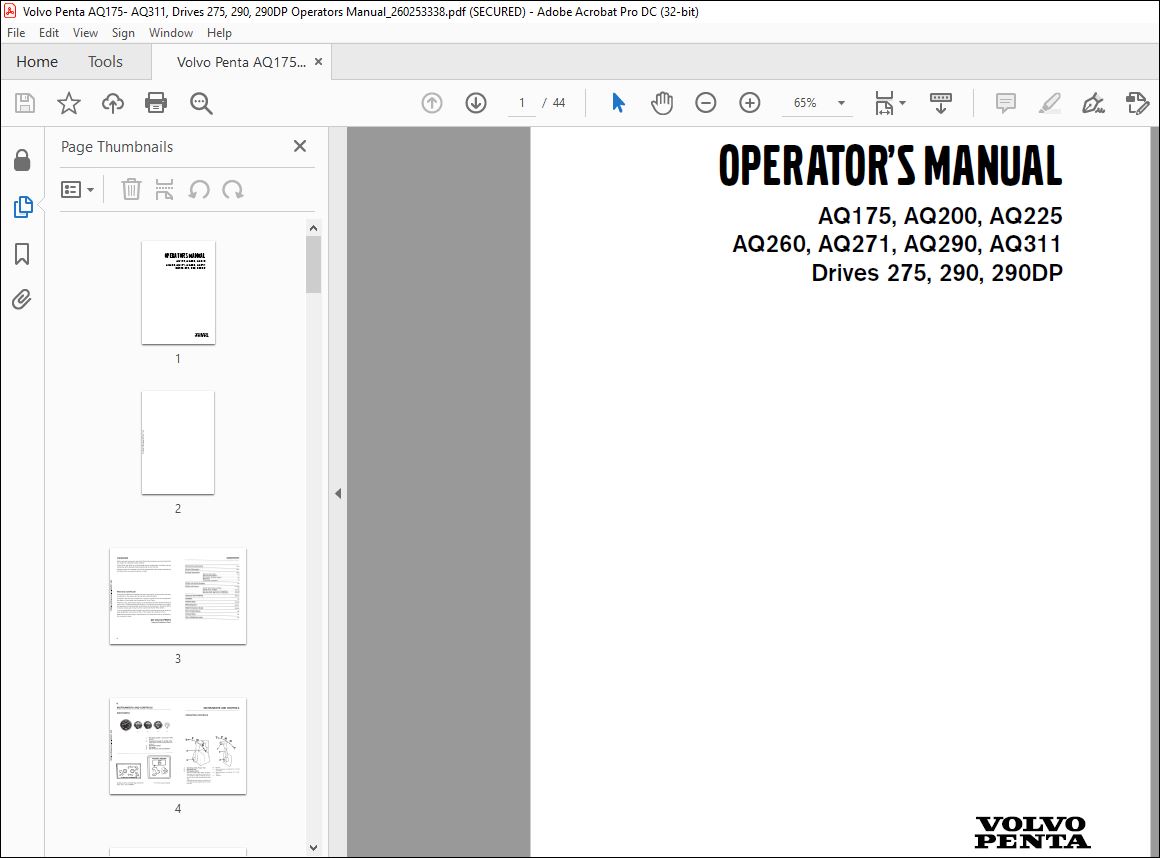Activate the hand pan tool
1160x858 pixels.
662,103
